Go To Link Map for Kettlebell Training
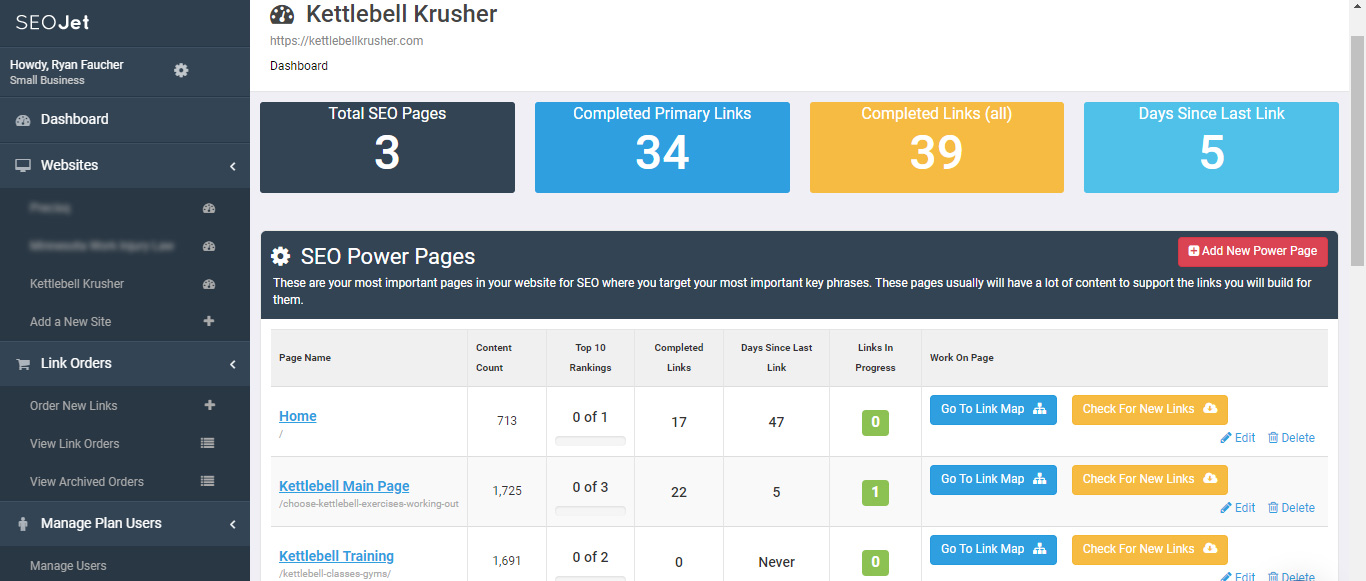Viewport: 1366px width, 581px height. click(993, 549)
